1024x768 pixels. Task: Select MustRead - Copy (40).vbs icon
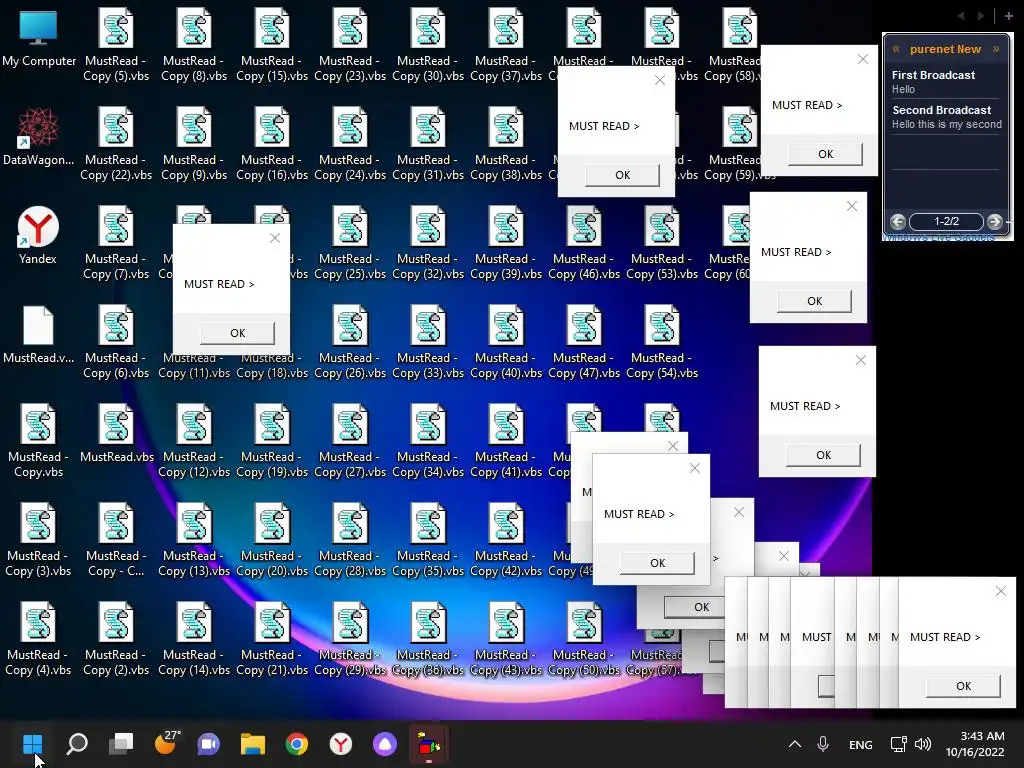click(x=506, y=343)
